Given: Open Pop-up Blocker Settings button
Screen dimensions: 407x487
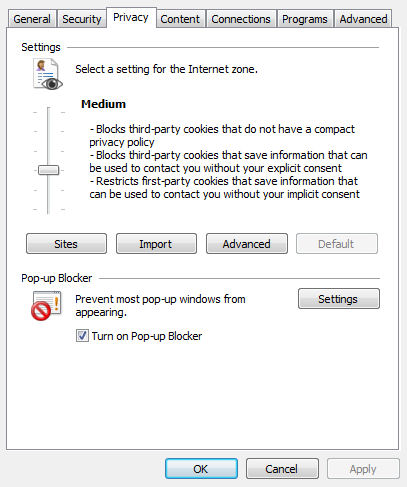Looking at the screenshot, I should 339,299.
